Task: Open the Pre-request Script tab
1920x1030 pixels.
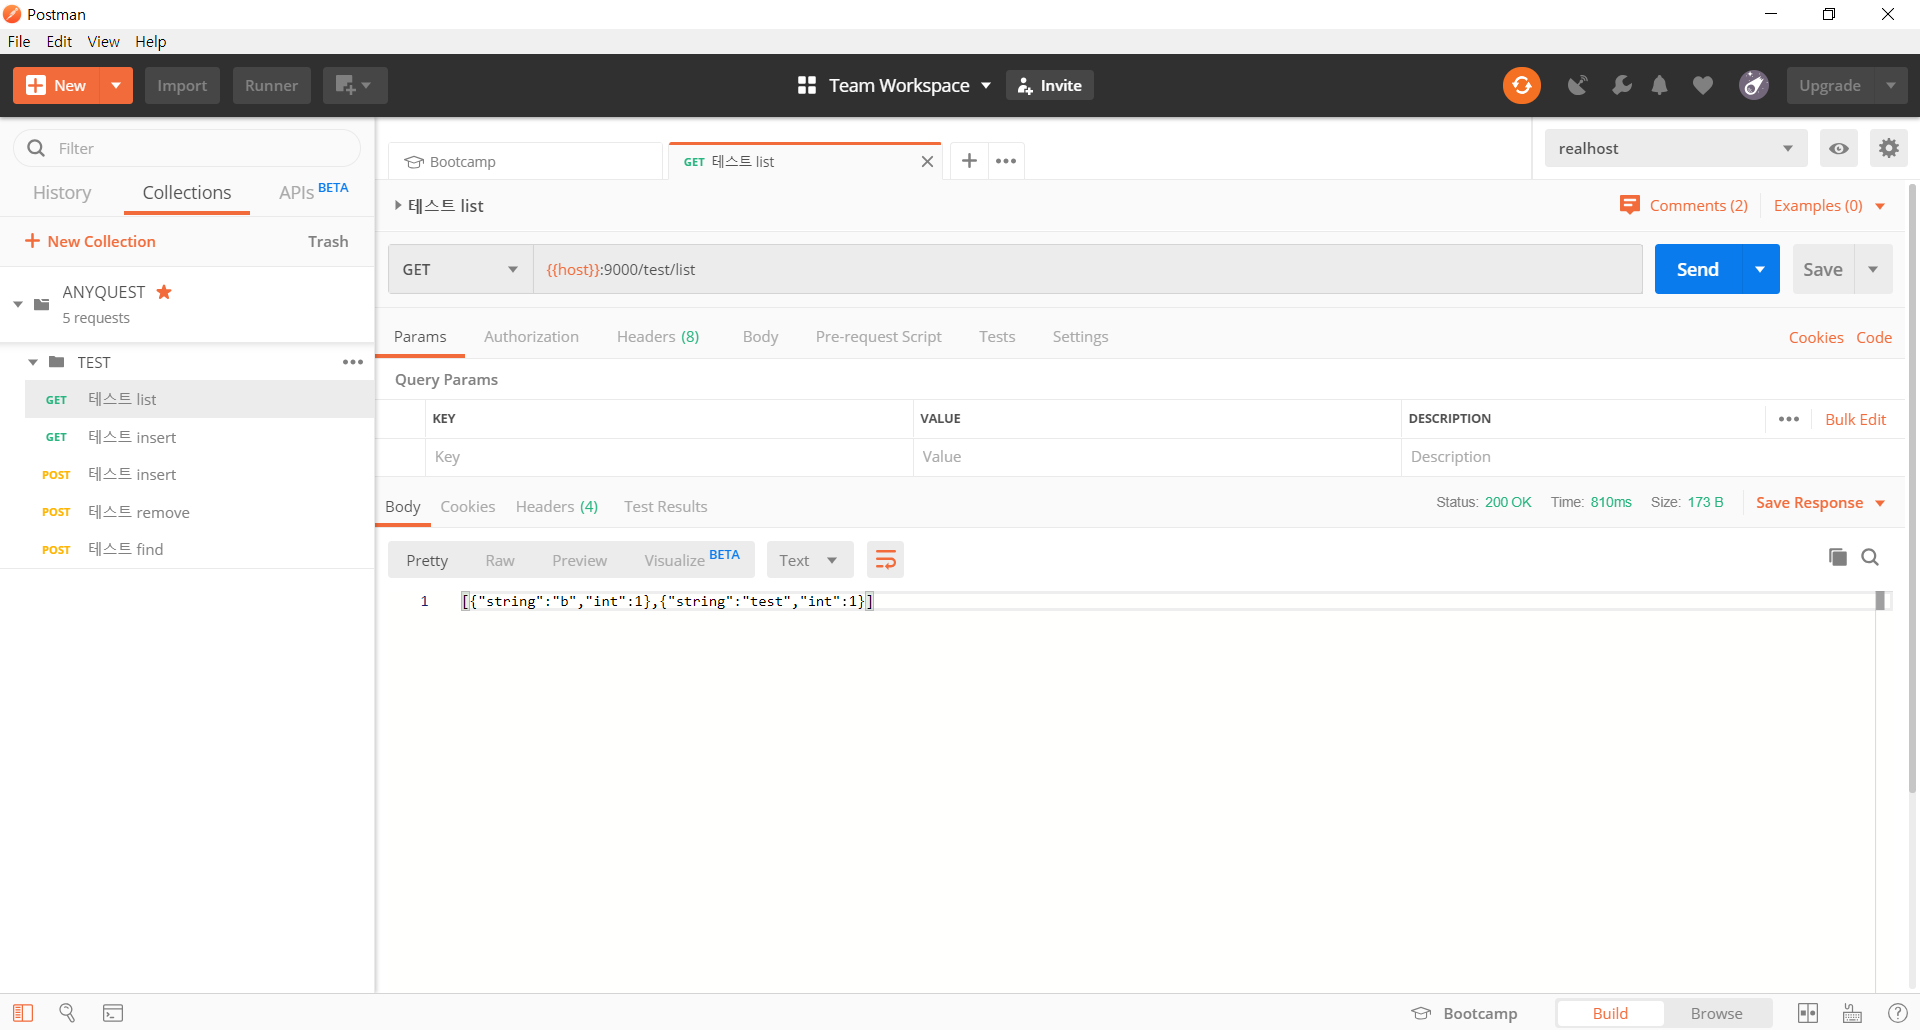Action: click(878, 336)
